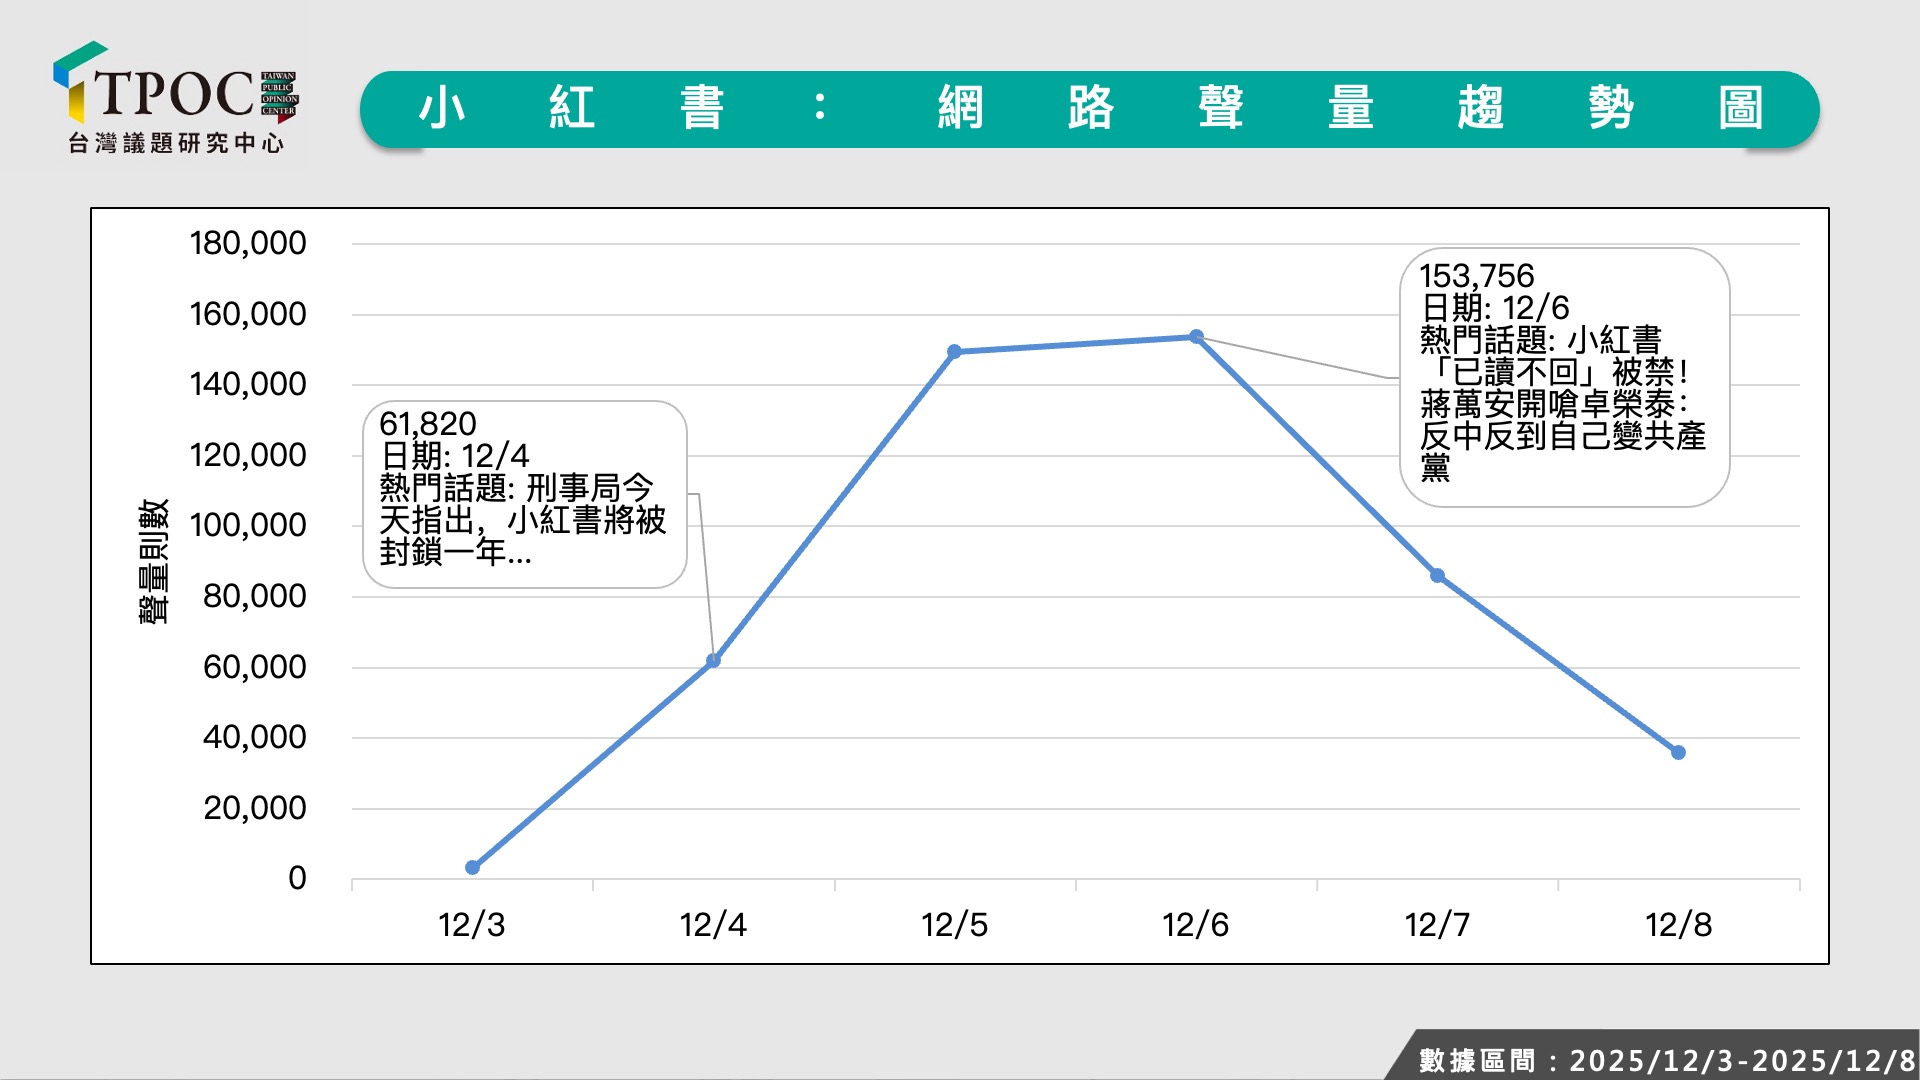Image resolution: width=1920 pixels, height=1080 pixels.
Task: Click the 12/7 data point marker
Action: (x=1437, y=576)
